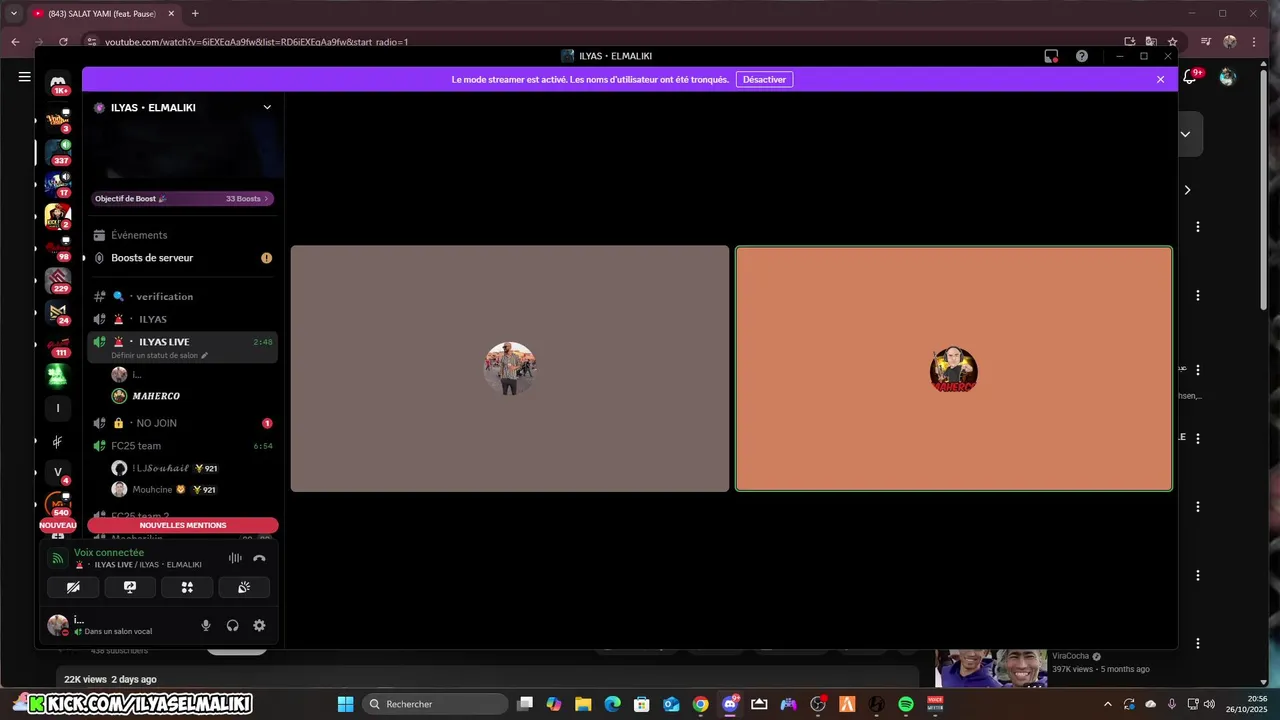Open Discord user settings gear

(259, 625)
